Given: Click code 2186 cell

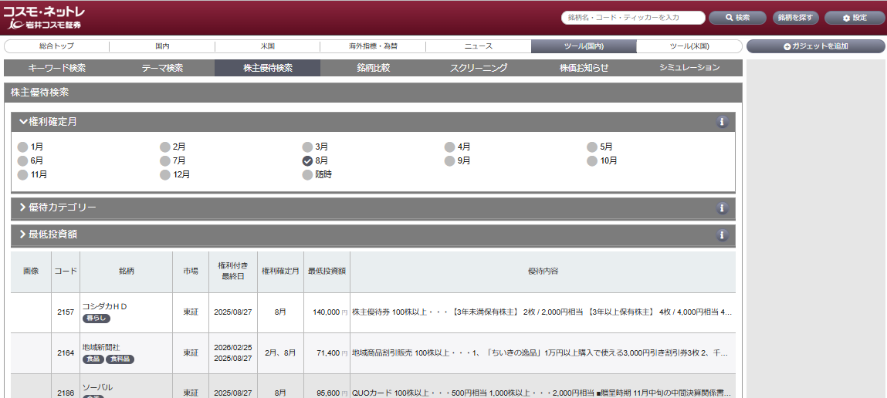Looking at the screenshot, I should coord(66,392).
